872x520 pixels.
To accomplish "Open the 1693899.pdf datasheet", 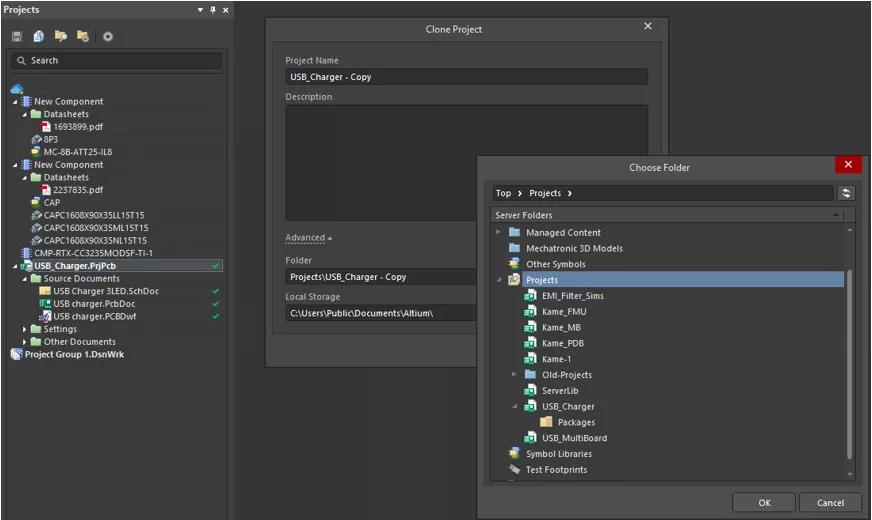I will coord(77,127).
